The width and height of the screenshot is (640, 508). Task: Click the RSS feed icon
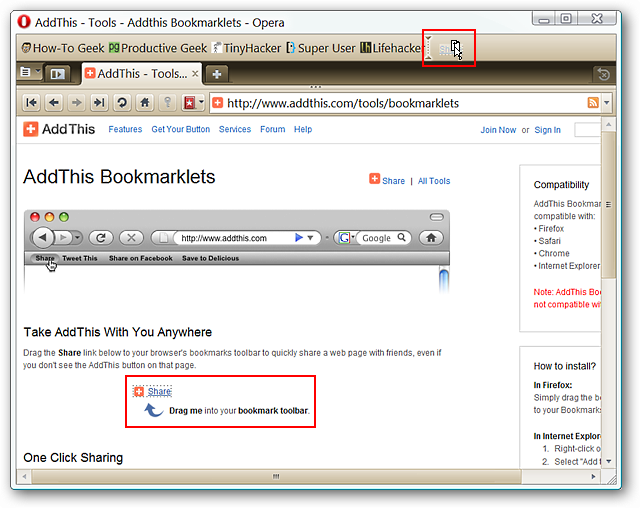(x=593, y=103)
